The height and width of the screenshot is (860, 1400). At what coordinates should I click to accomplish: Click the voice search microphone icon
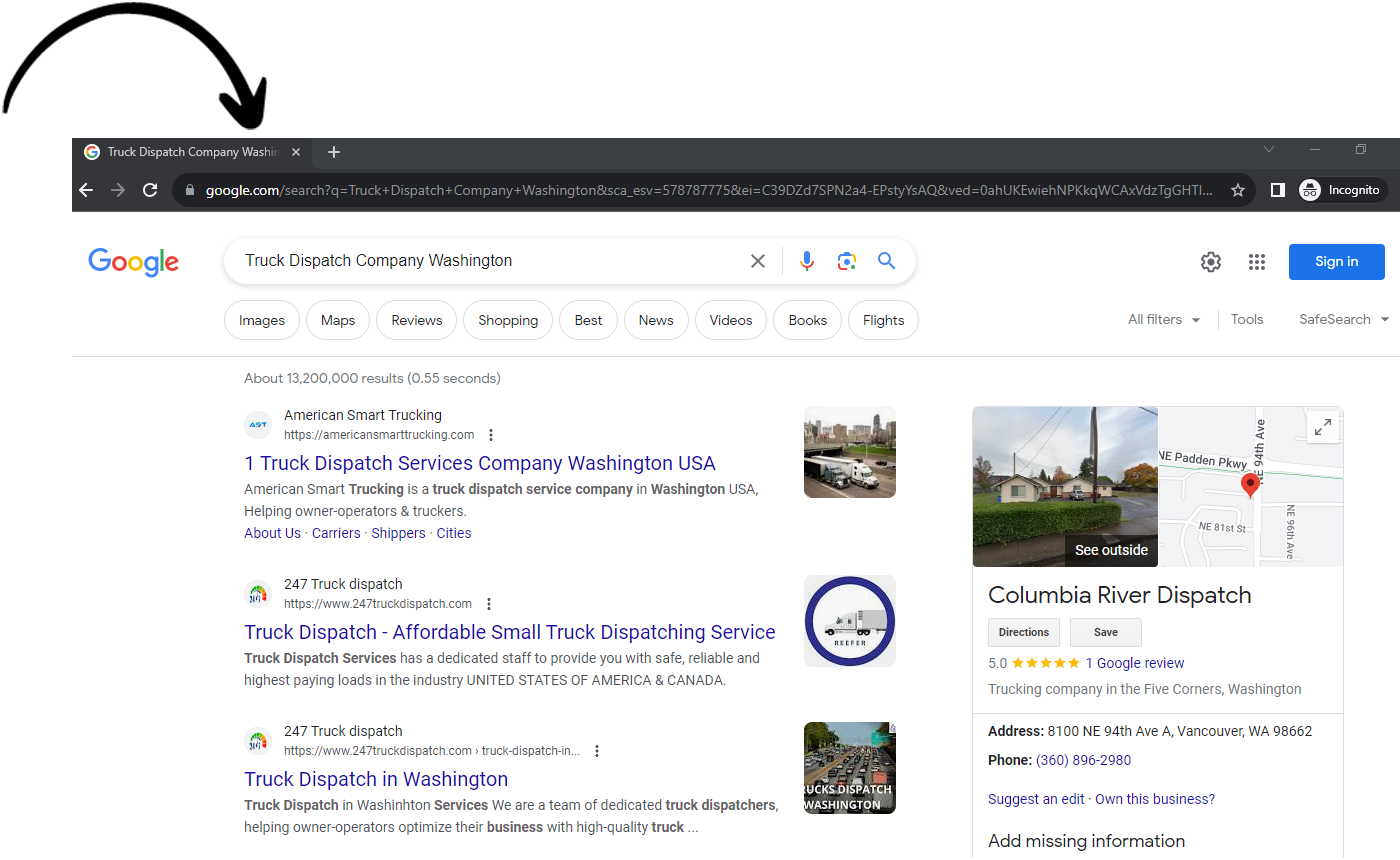click(x=807, y=261)
